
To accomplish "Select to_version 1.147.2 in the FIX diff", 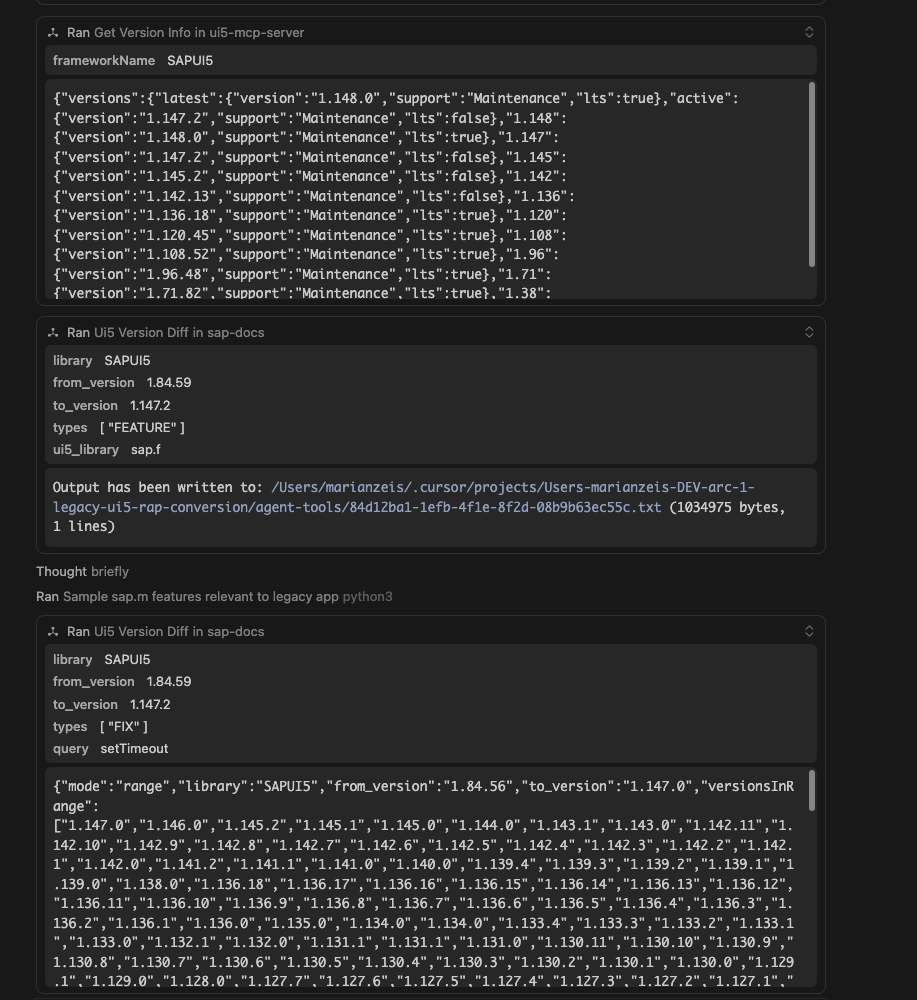I will 112,705.
